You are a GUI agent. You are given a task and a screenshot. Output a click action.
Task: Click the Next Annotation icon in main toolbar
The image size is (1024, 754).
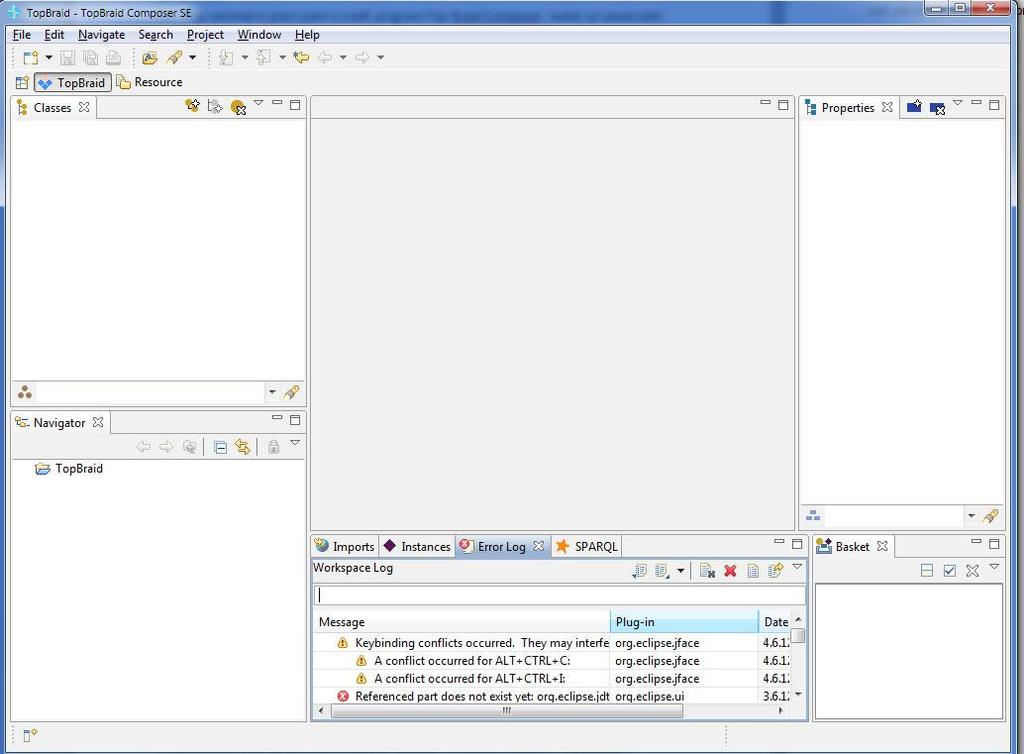point(225,58)
